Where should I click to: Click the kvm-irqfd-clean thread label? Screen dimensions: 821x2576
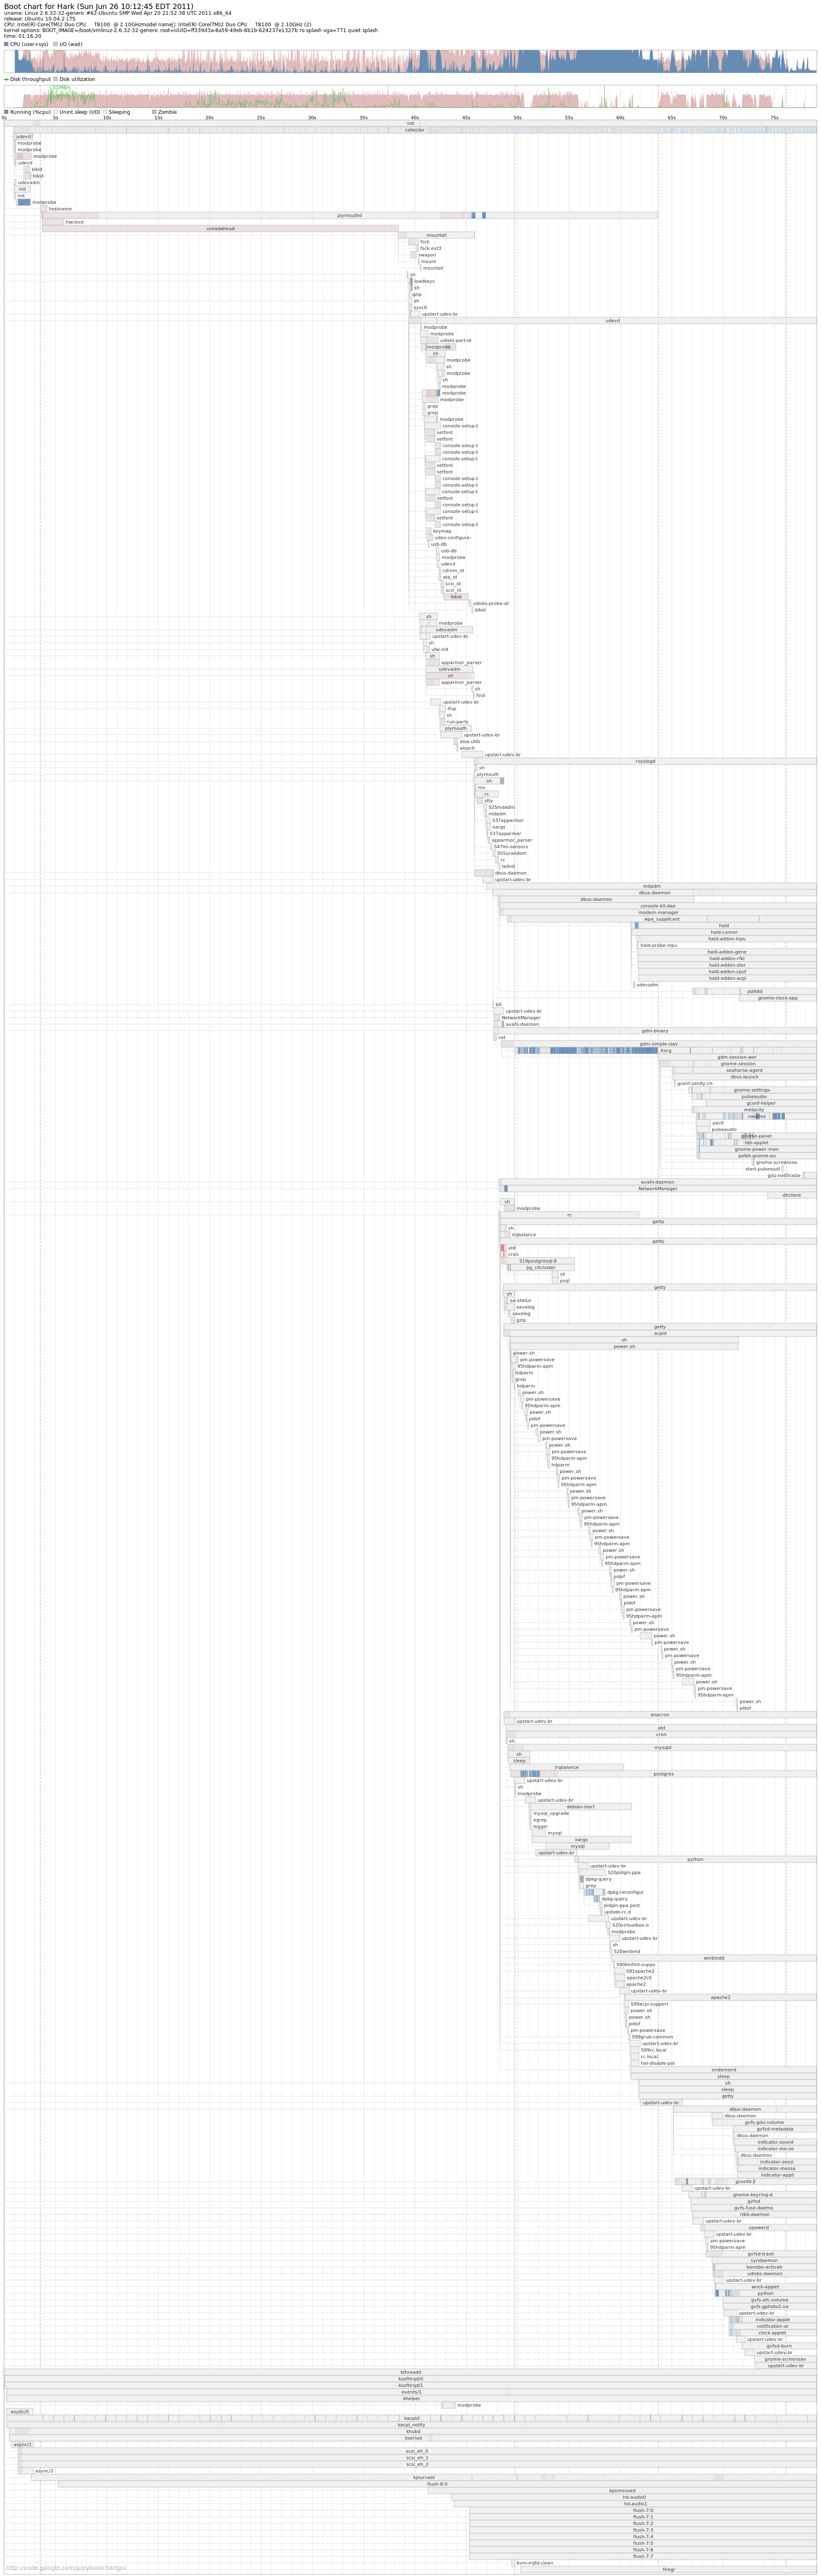535,2562
